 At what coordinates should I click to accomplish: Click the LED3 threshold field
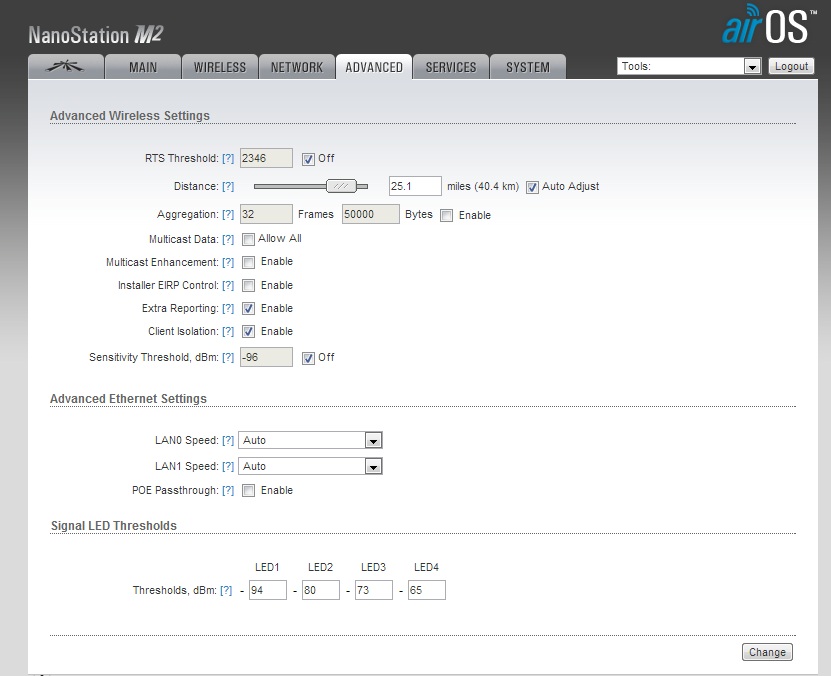(374, 590)
